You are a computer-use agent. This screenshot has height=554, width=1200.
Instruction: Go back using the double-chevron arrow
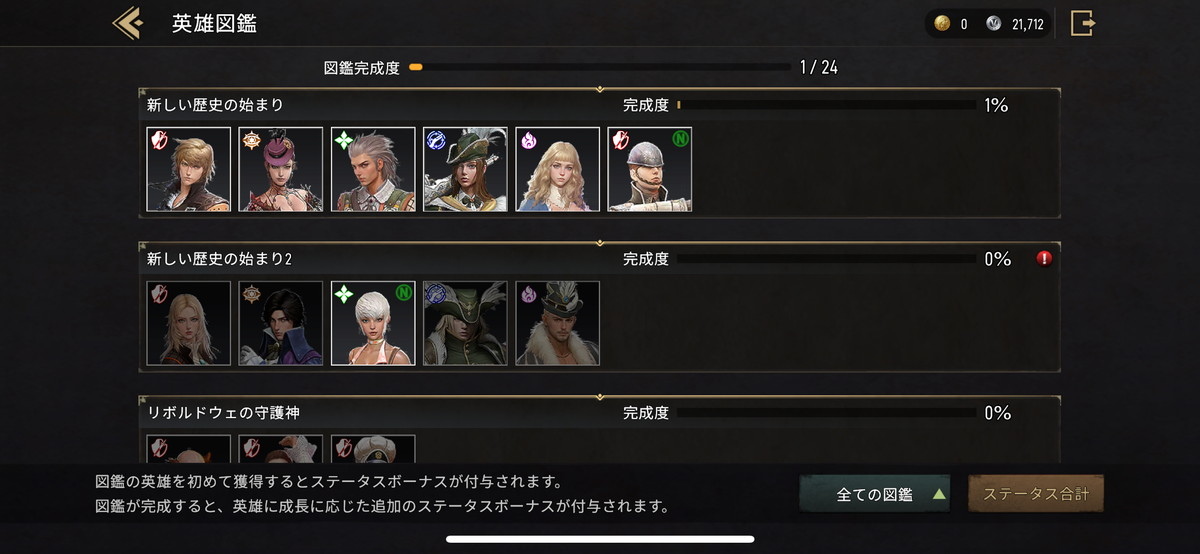[x=127, y=23]
